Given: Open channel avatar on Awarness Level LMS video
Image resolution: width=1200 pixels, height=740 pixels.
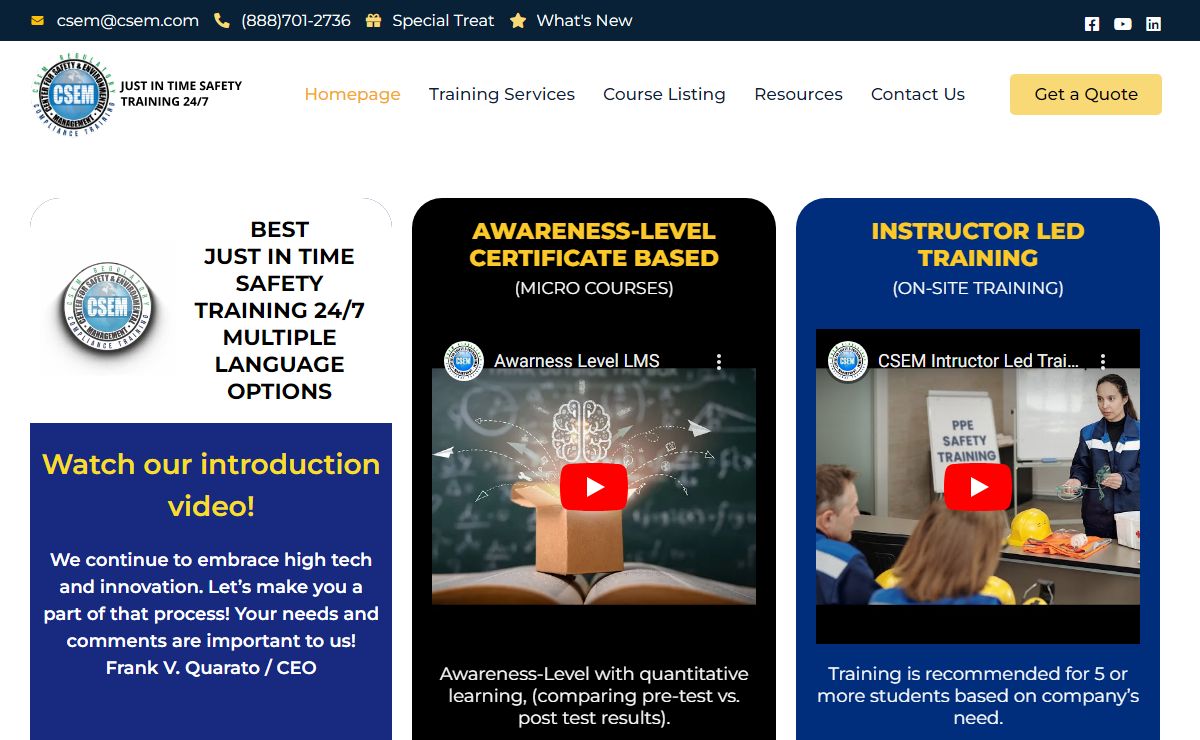Looking at the screenshot, I should pos(464,361).
